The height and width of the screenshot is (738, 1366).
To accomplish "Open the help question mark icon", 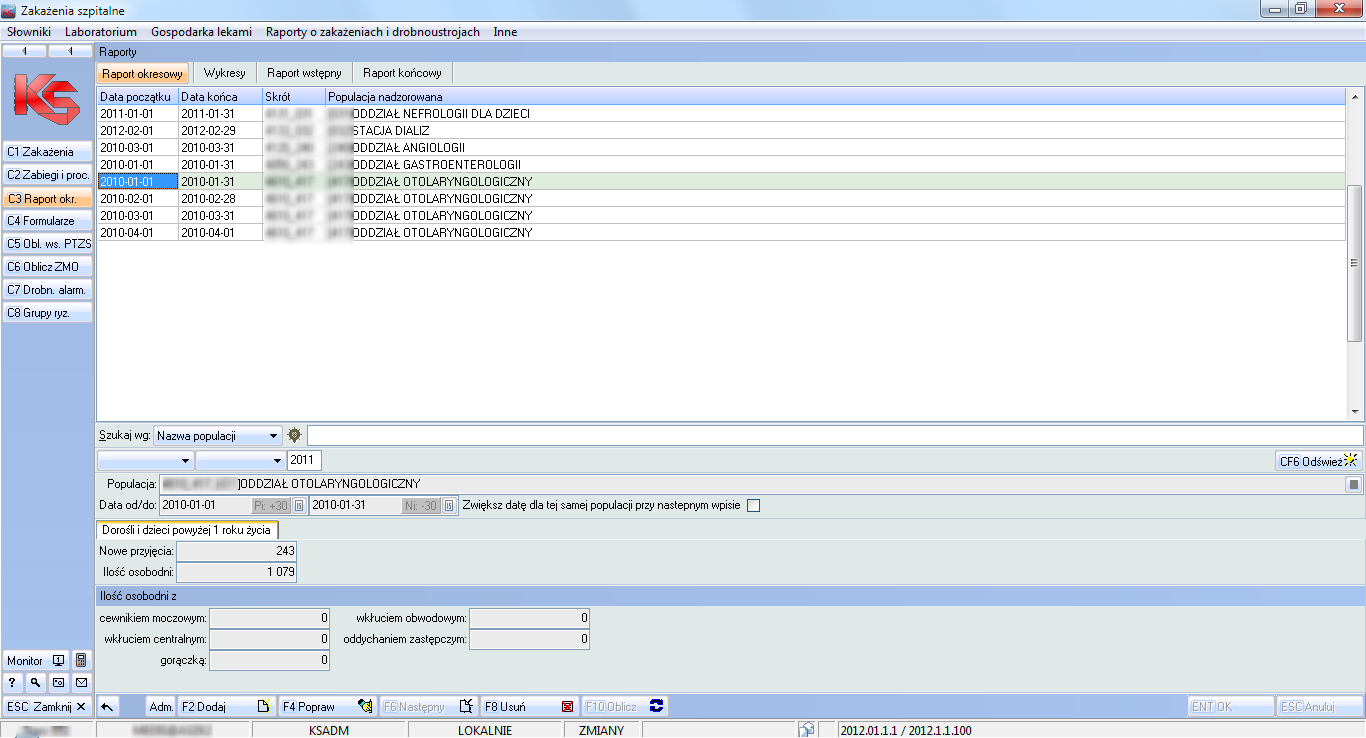I will pos(12,683).
